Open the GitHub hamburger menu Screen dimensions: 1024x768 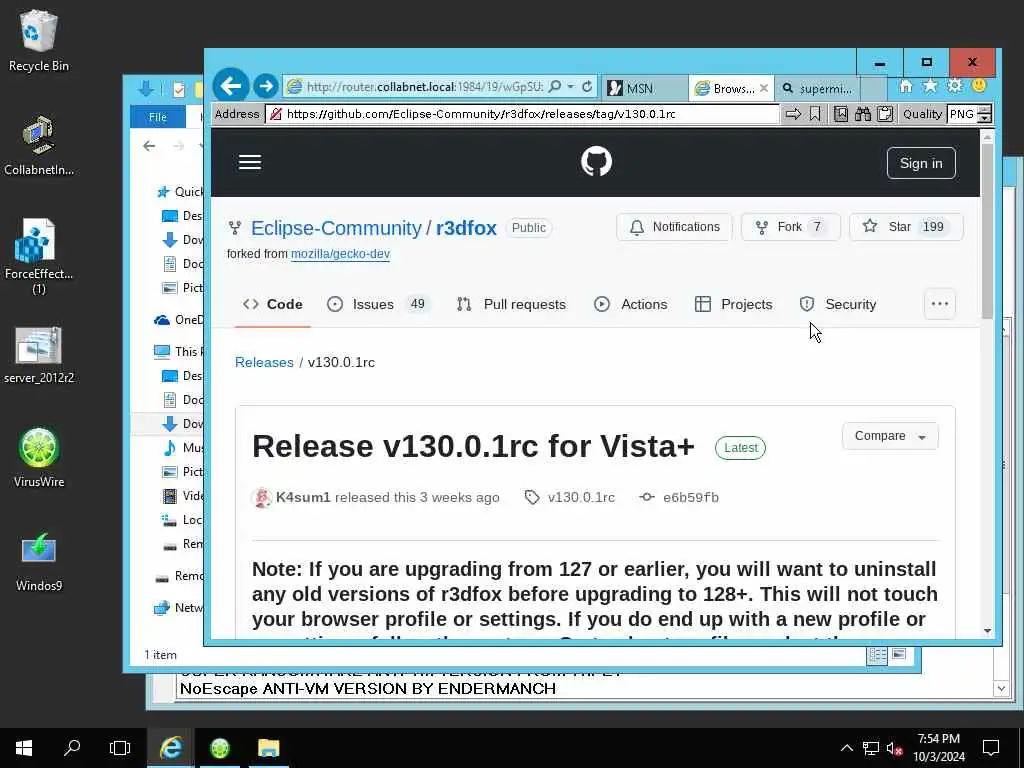point(249,162)
